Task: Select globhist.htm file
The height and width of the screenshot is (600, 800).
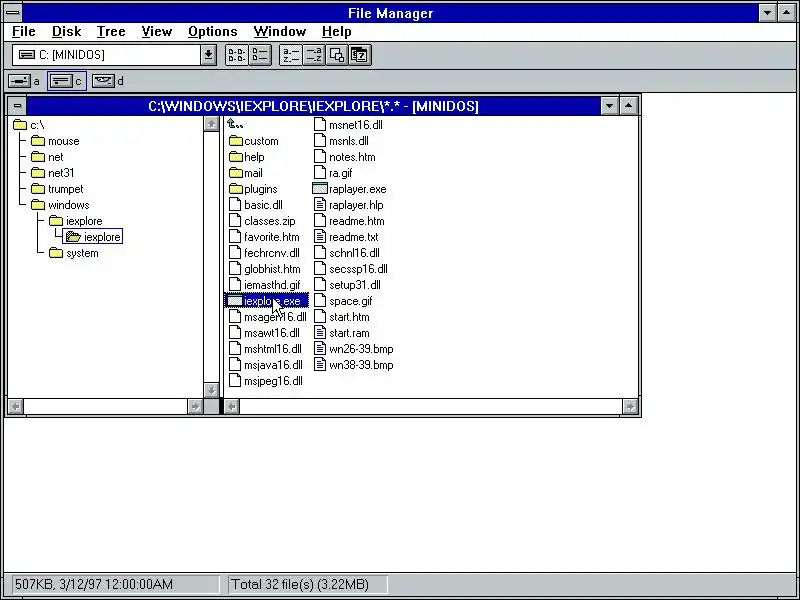Action: coord(265,269)
